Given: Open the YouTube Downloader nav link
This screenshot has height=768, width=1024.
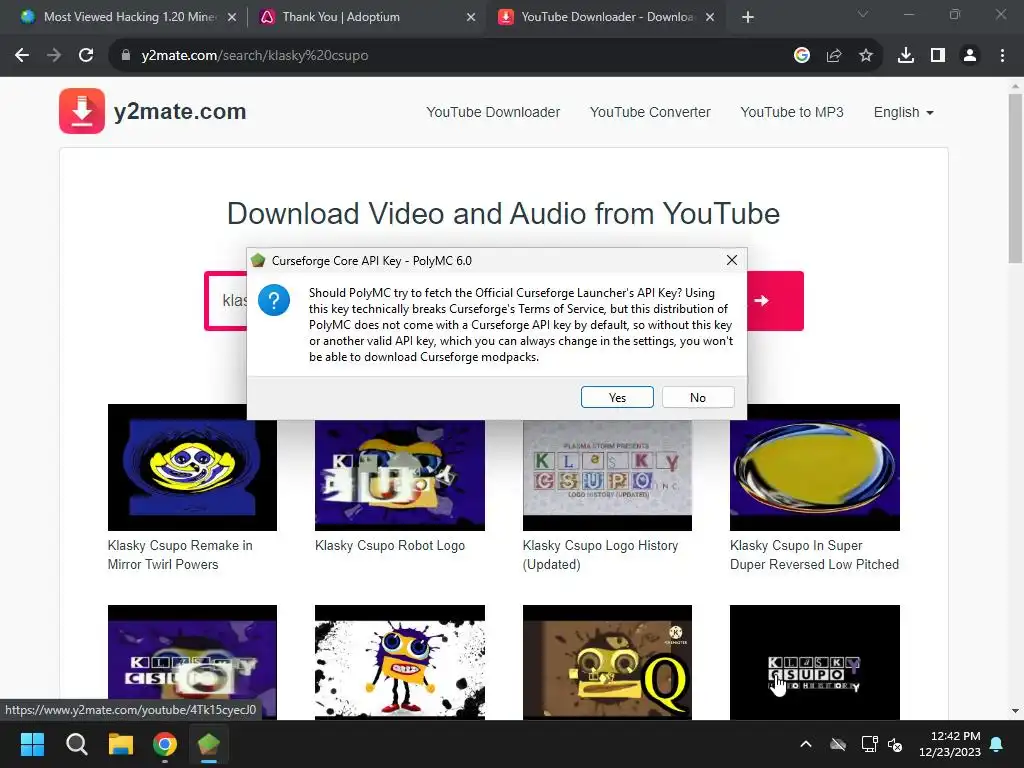Looking at the screenshot, I should [493, 112].
